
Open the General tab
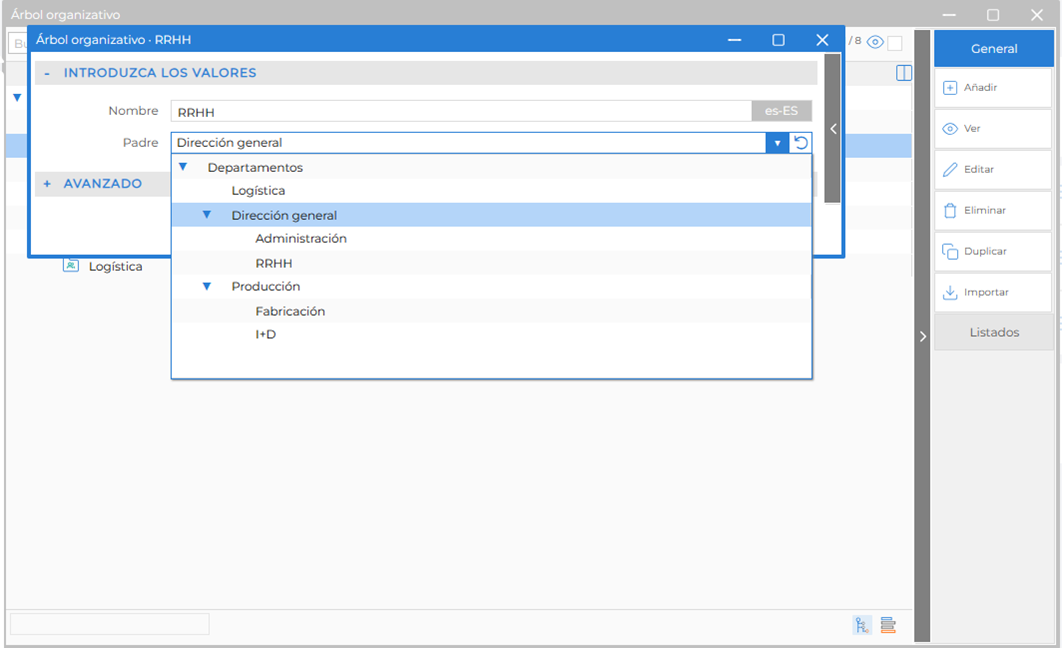tap(994, 49)
